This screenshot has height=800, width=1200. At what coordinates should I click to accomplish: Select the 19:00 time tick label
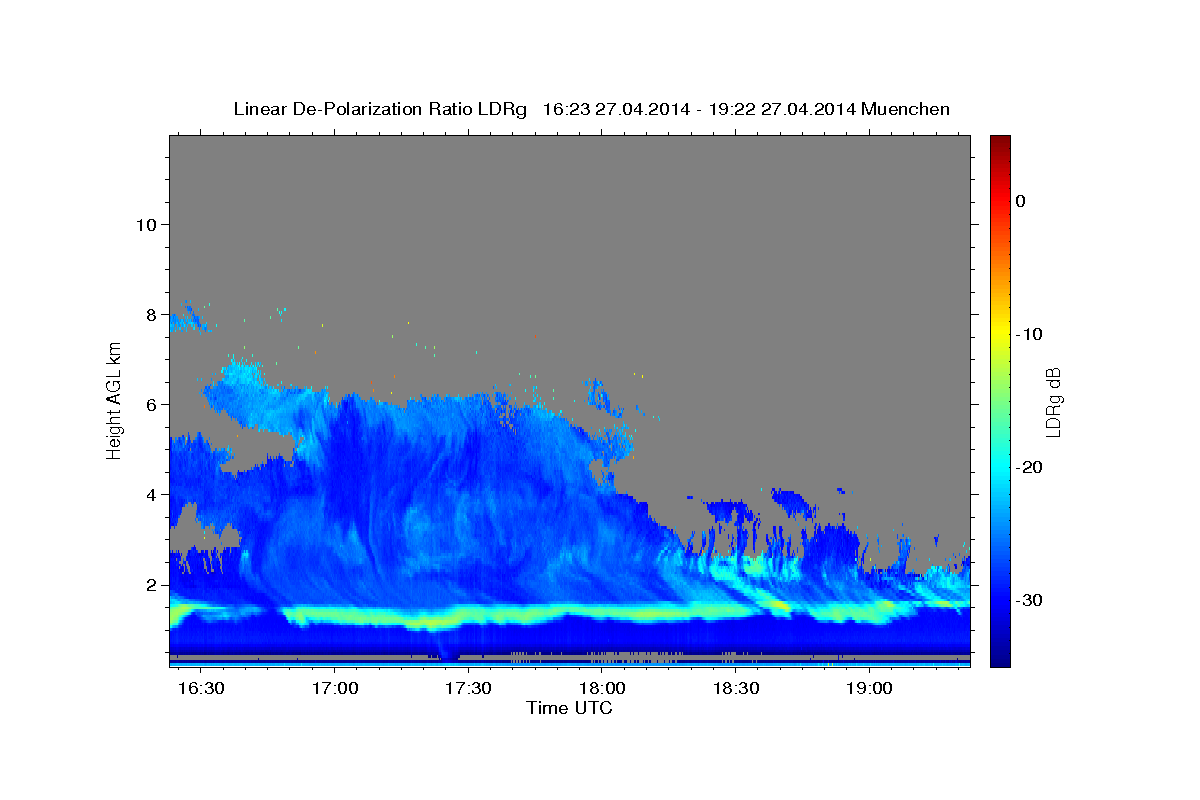tap(869, 690)
